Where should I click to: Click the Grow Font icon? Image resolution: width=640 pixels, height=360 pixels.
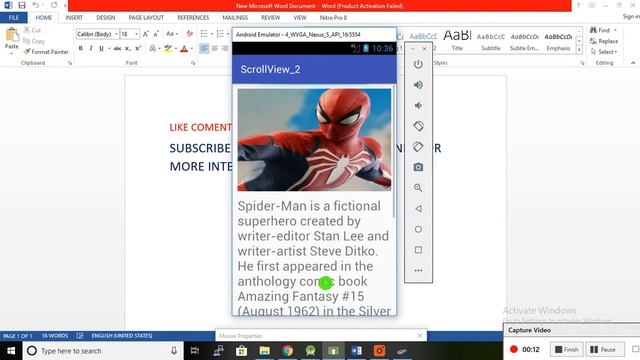[x=146, y=34]
